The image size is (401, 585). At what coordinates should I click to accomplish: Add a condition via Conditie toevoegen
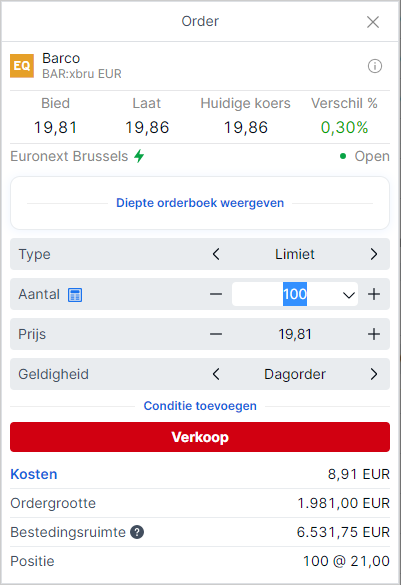click(x=200, y=406)
